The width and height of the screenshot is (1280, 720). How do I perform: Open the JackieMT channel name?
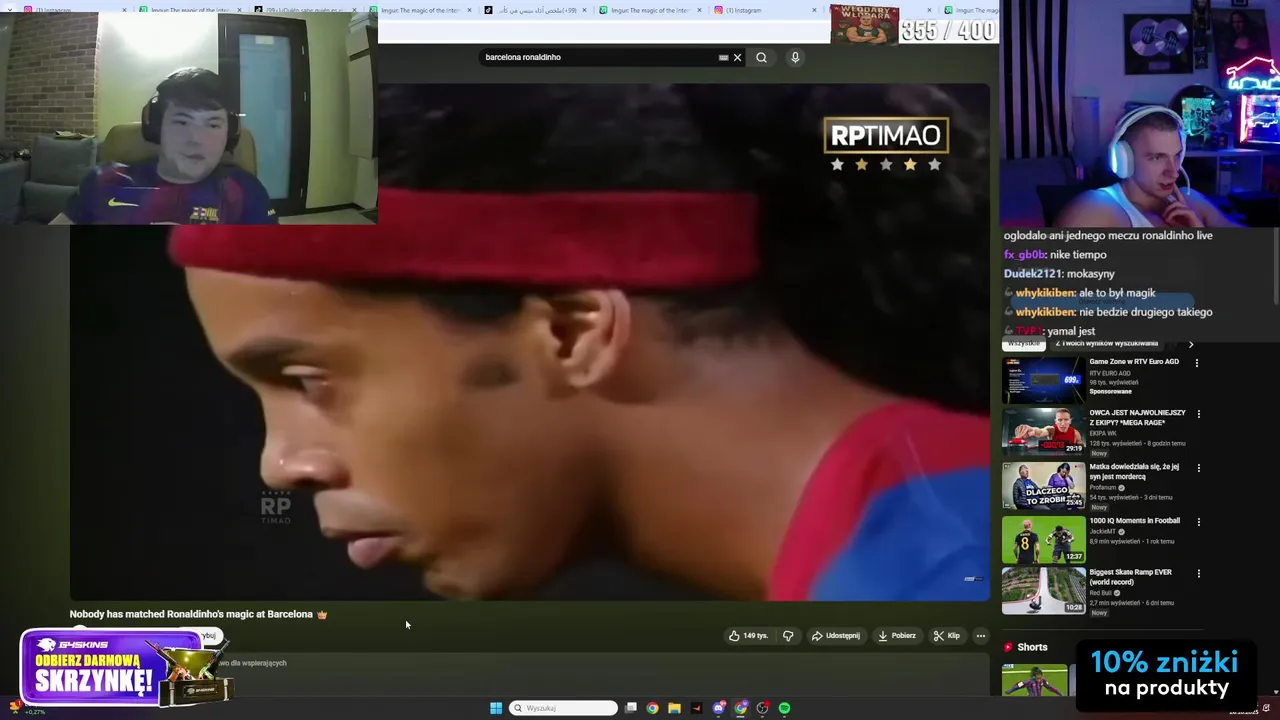pos(1102,532)
